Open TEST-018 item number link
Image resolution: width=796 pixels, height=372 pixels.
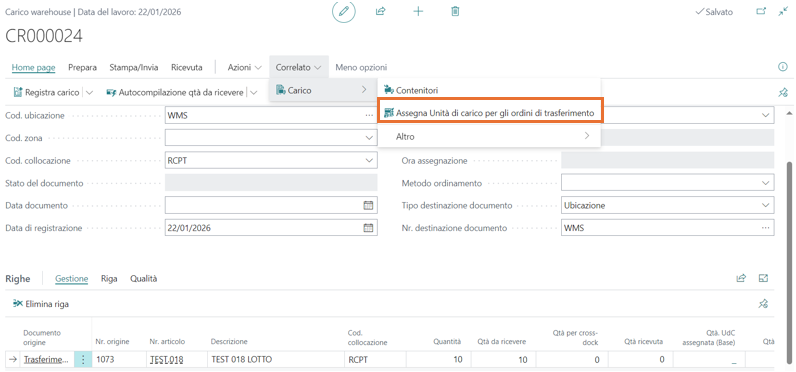167,360
